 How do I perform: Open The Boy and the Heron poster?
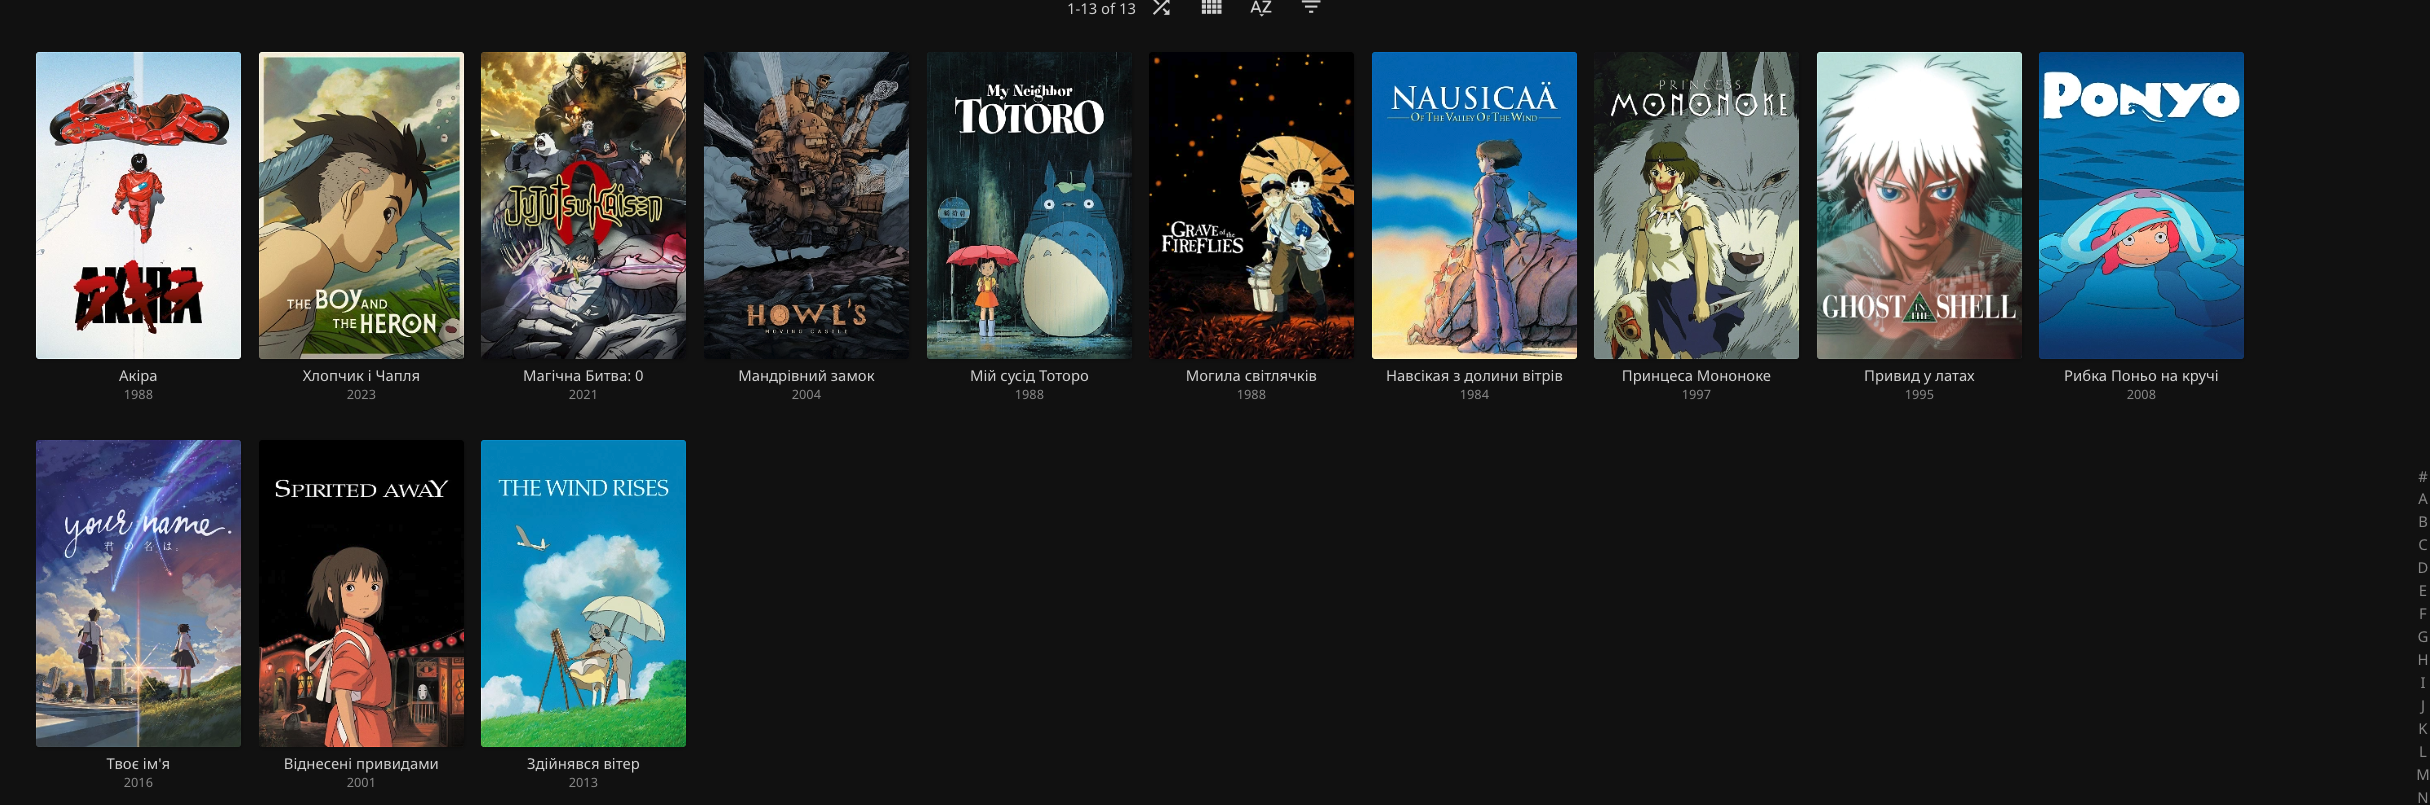[361, 205]
